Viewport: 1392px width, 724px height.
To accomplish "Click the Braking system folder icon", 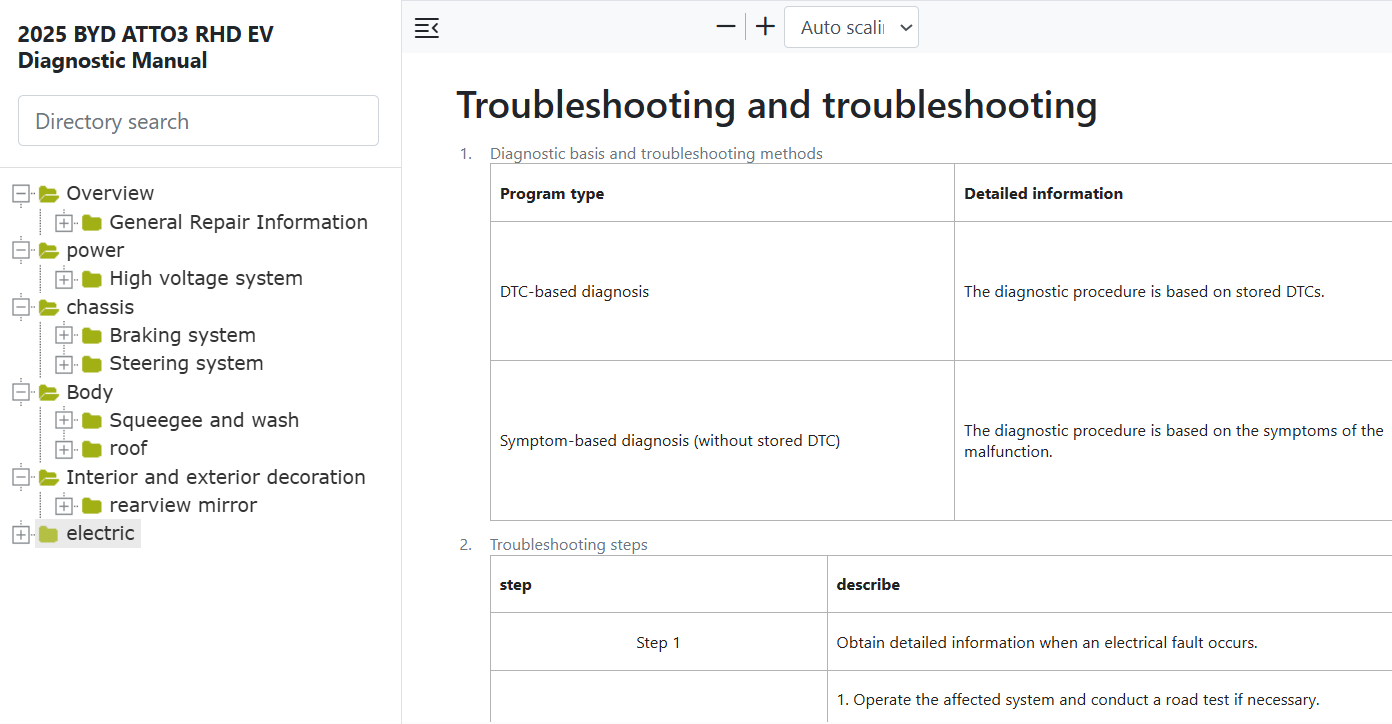I will pos(92,335).
